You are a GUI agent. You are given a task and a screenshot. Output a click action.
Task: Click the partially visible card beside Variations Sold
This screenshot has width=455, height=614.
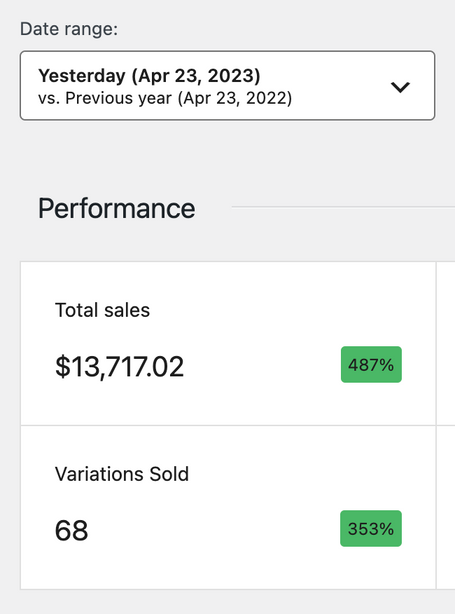446,507
